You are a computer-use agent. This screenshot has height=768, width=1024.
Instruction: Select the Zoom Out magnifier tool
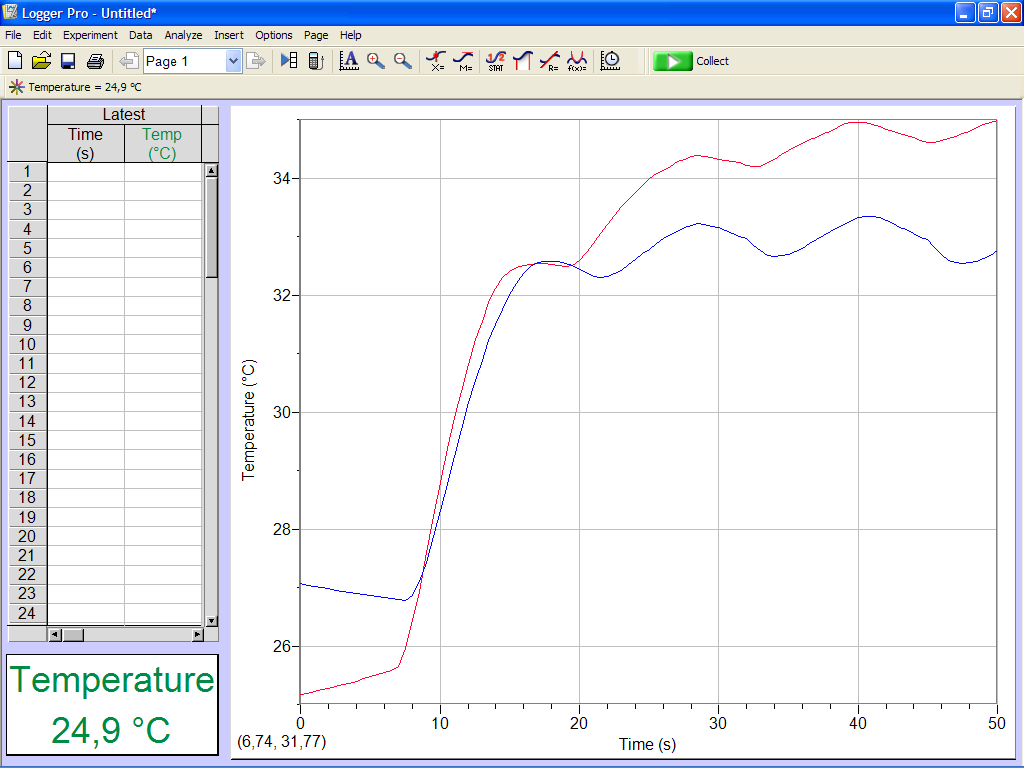pyautogui.click(x=403, y=61)
